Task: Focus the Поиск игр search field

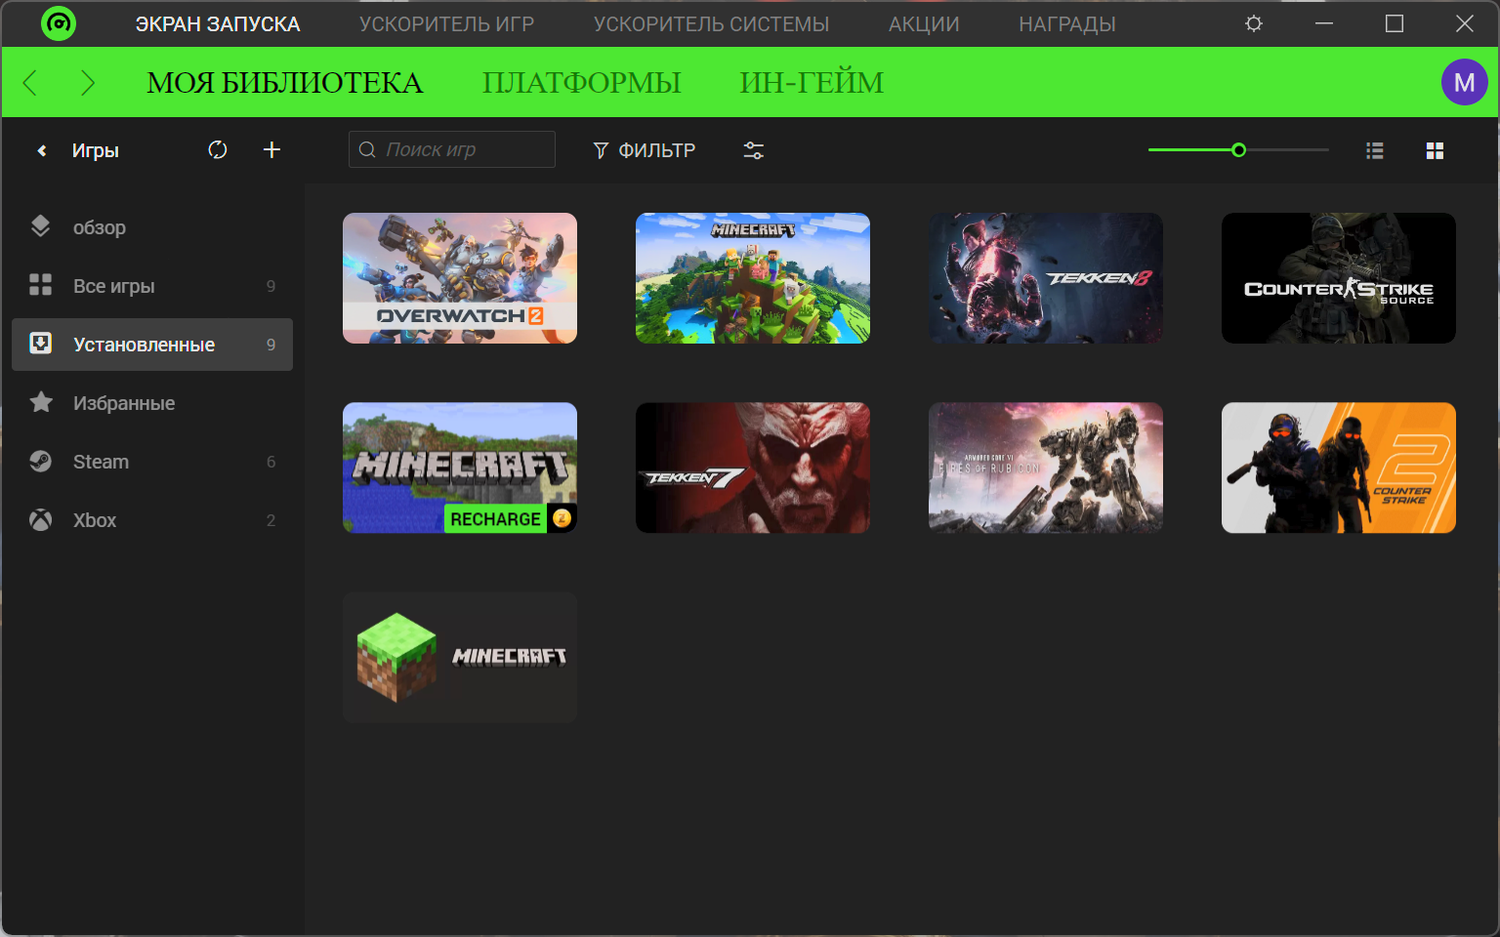Action: [452, 150]
